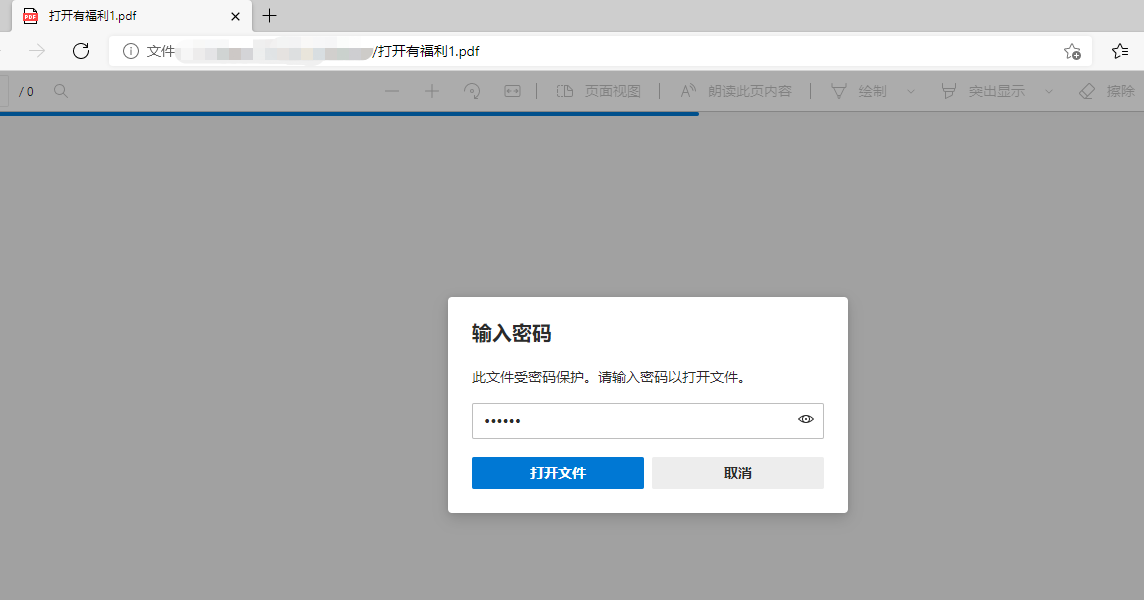The image size is (1144, 600).
Task: Reload the page with the refresh icon
Action: click(x=81, y=51)
